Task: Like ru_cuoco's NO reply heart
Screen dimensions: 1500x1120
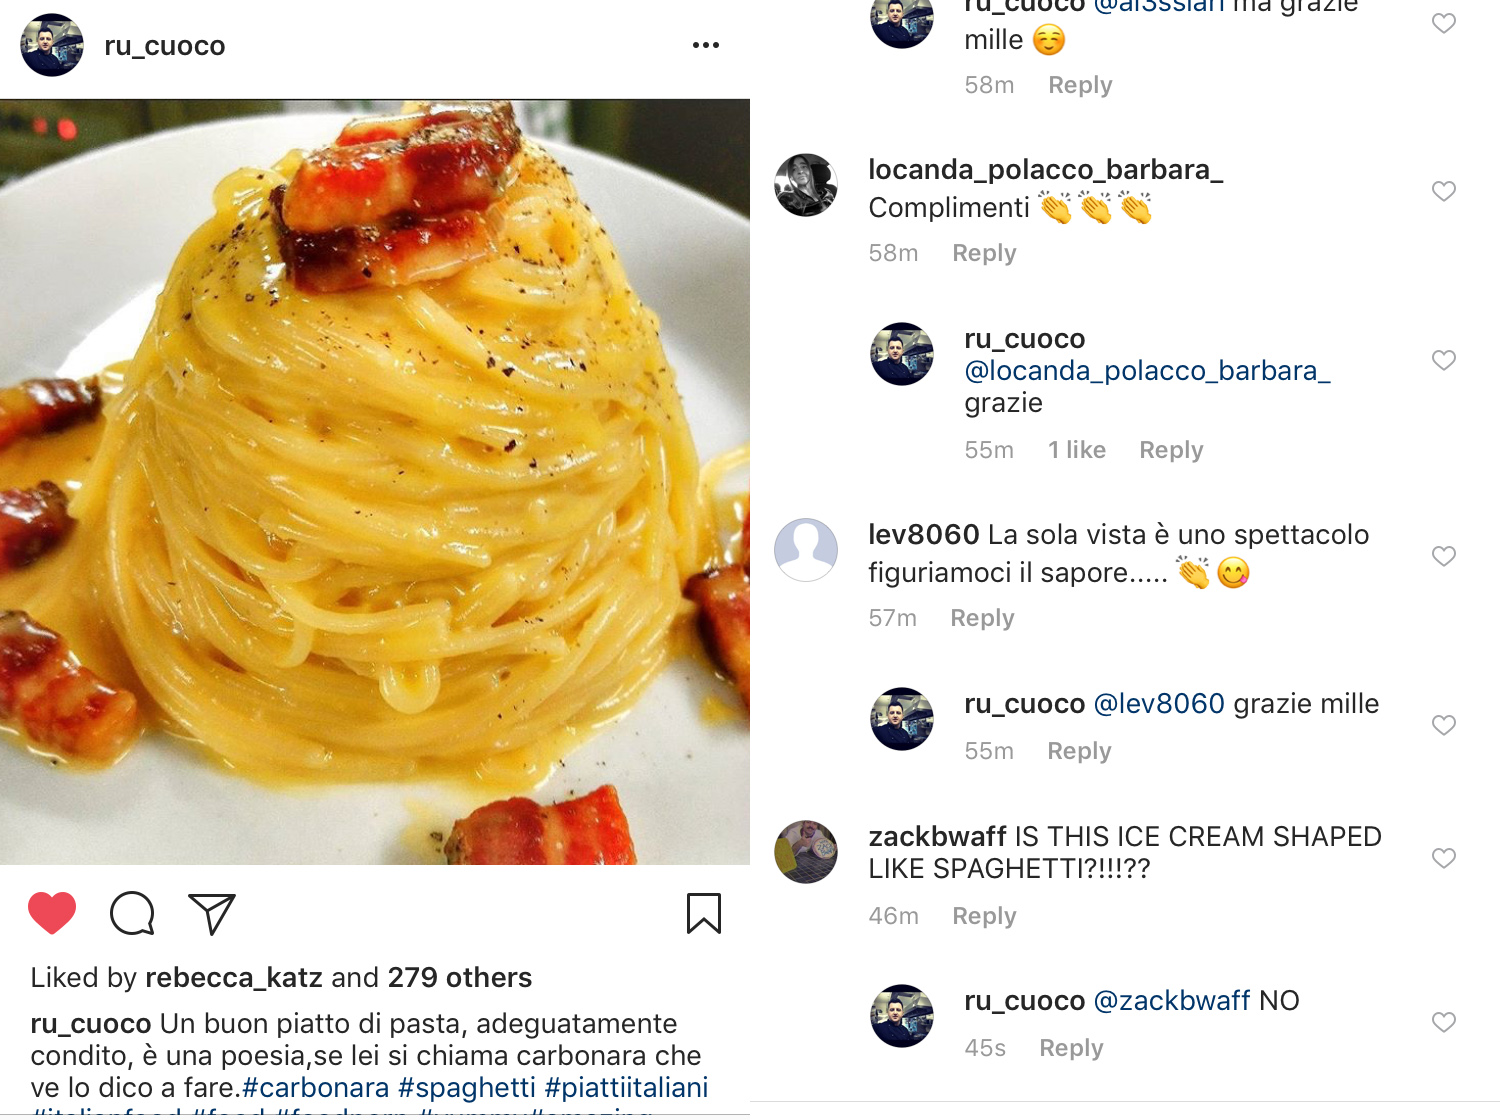Action: coord(1443,1022)
